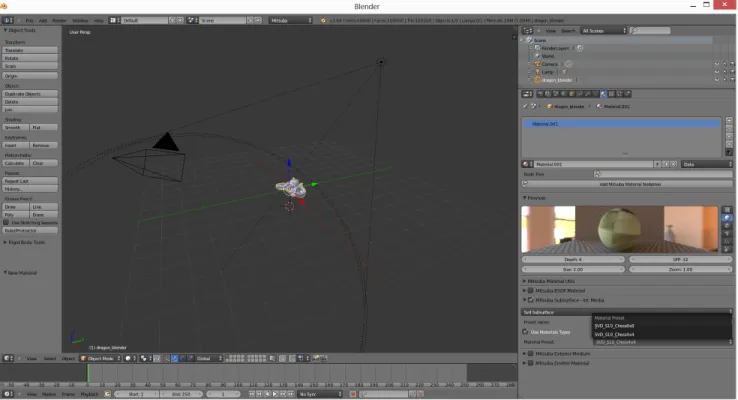Click the auto keyframe record button
The height and width of the screenshot is (400, 738).
point(353,394)
